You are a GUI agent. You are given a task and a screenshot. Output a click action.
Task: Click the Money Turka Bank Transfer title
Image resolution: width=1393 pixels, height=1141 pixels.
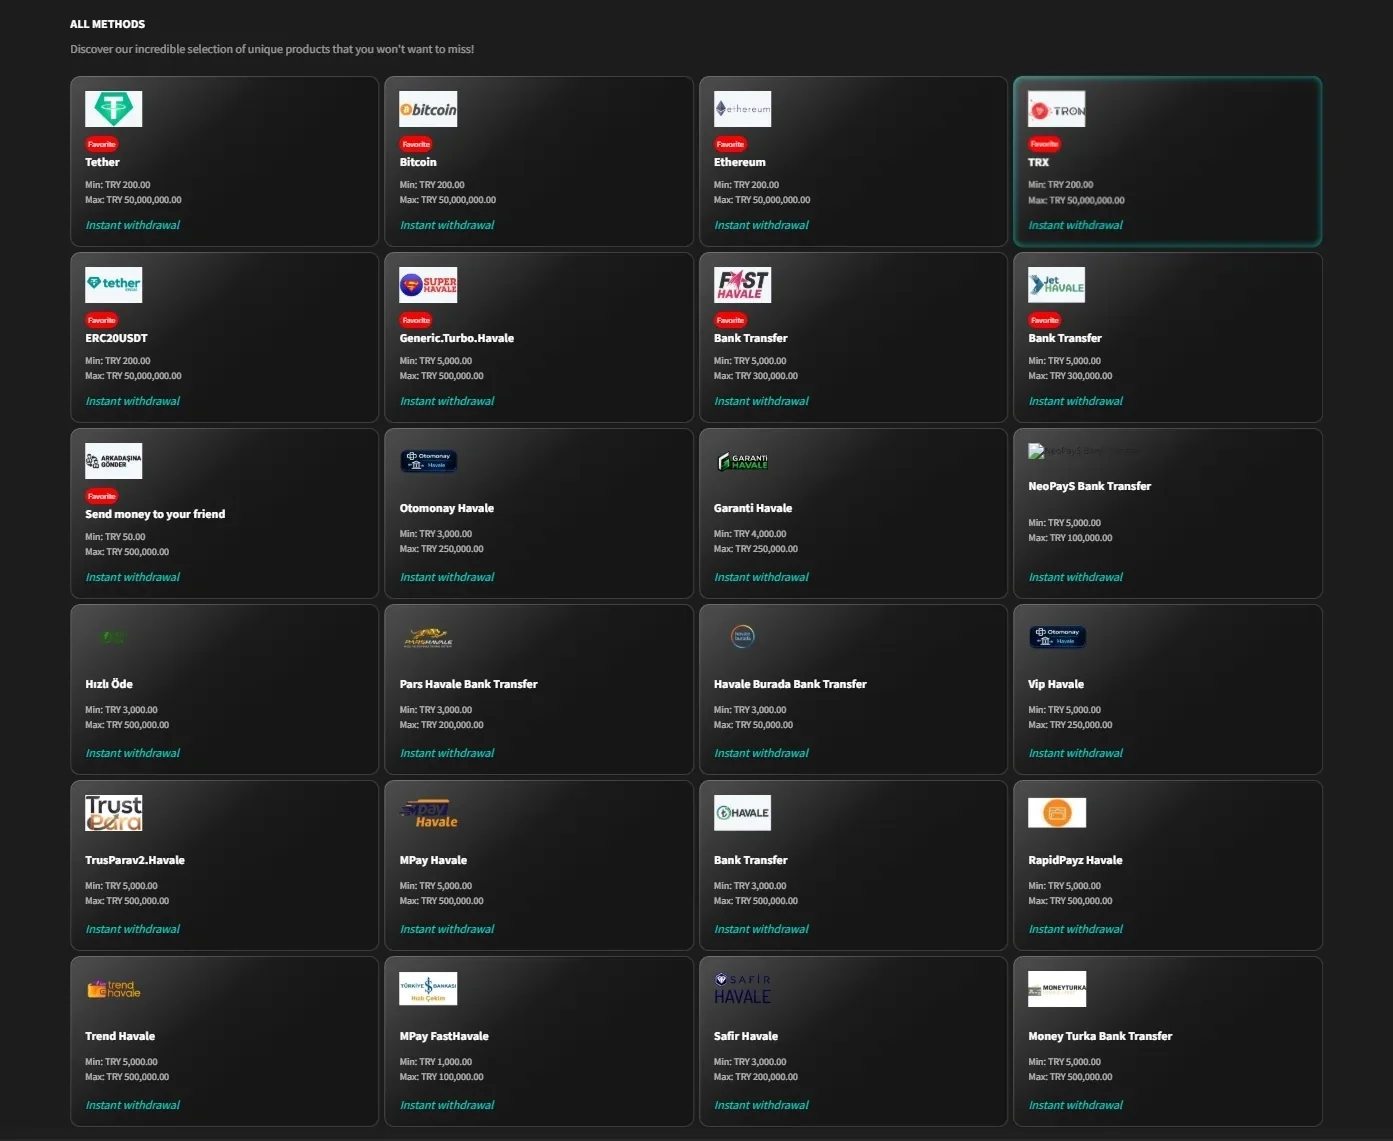click(1100, 1036)
